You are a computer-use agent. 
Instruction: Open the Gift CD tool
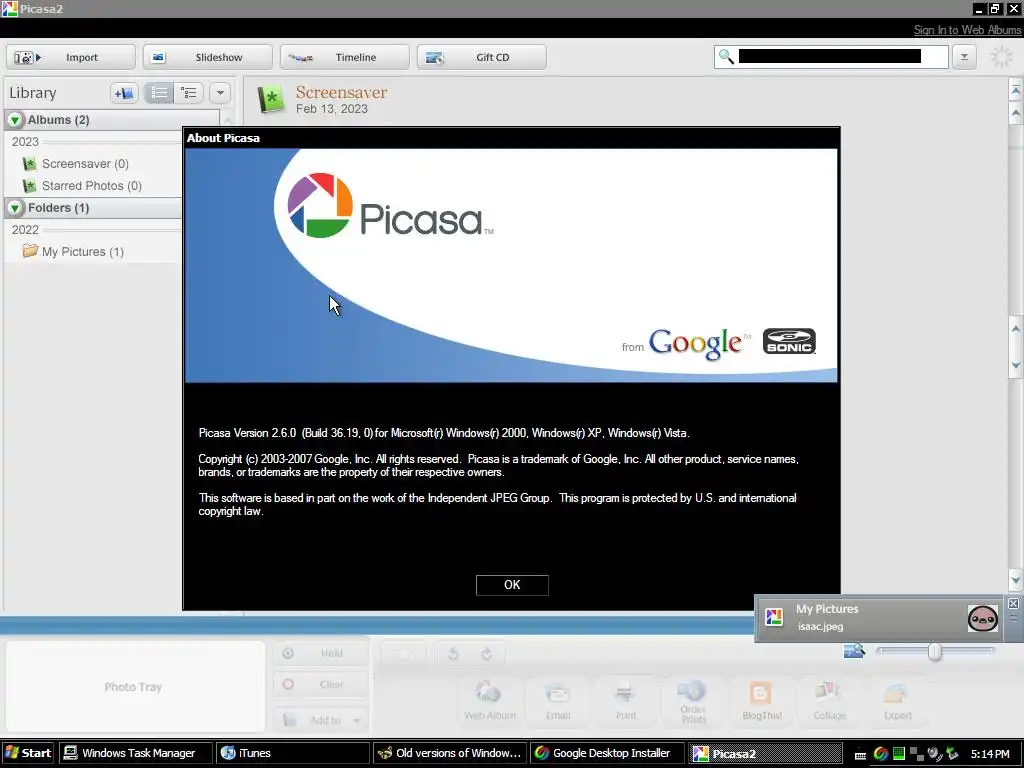click(x=482, y=57)
